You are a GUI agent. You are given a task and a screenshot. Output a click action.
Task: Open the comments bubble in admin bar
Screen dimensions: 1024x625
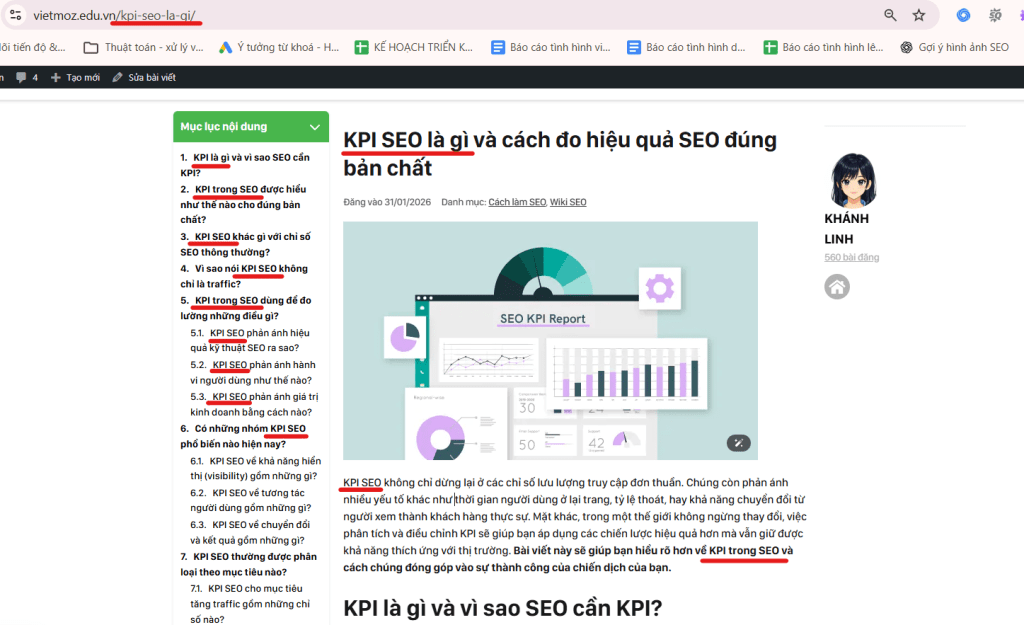tap(25, 77)
